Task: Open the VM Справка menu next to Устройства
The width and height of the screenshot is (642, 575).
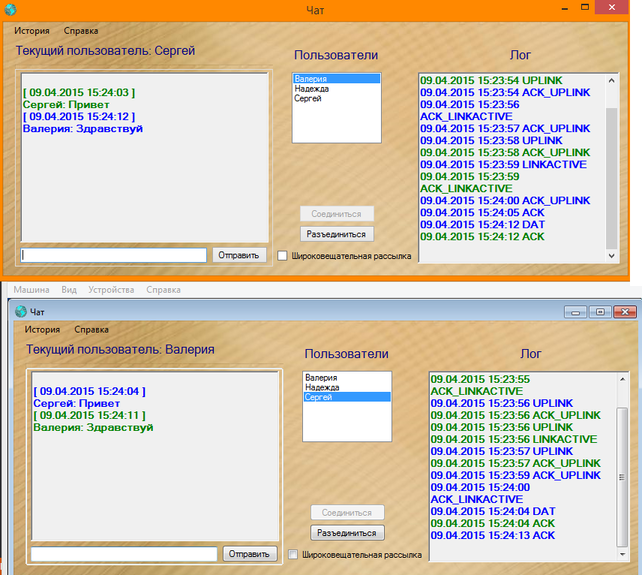Action: pyautogui.click(x=163, y=290)
